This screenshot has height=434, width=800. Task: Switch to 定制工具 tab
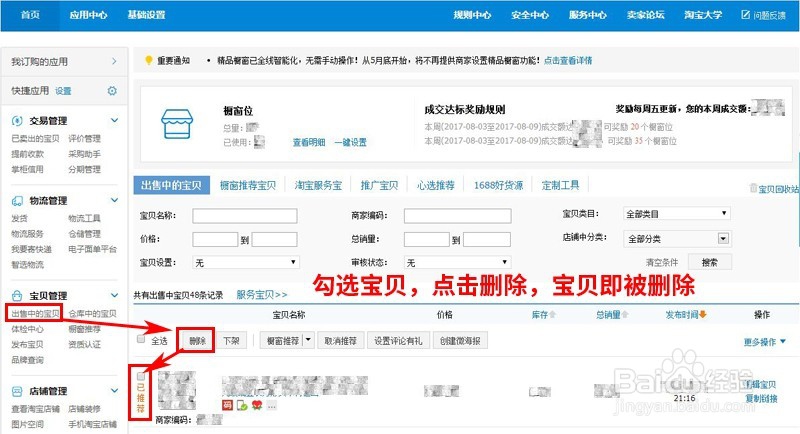[x=560, y=185]
